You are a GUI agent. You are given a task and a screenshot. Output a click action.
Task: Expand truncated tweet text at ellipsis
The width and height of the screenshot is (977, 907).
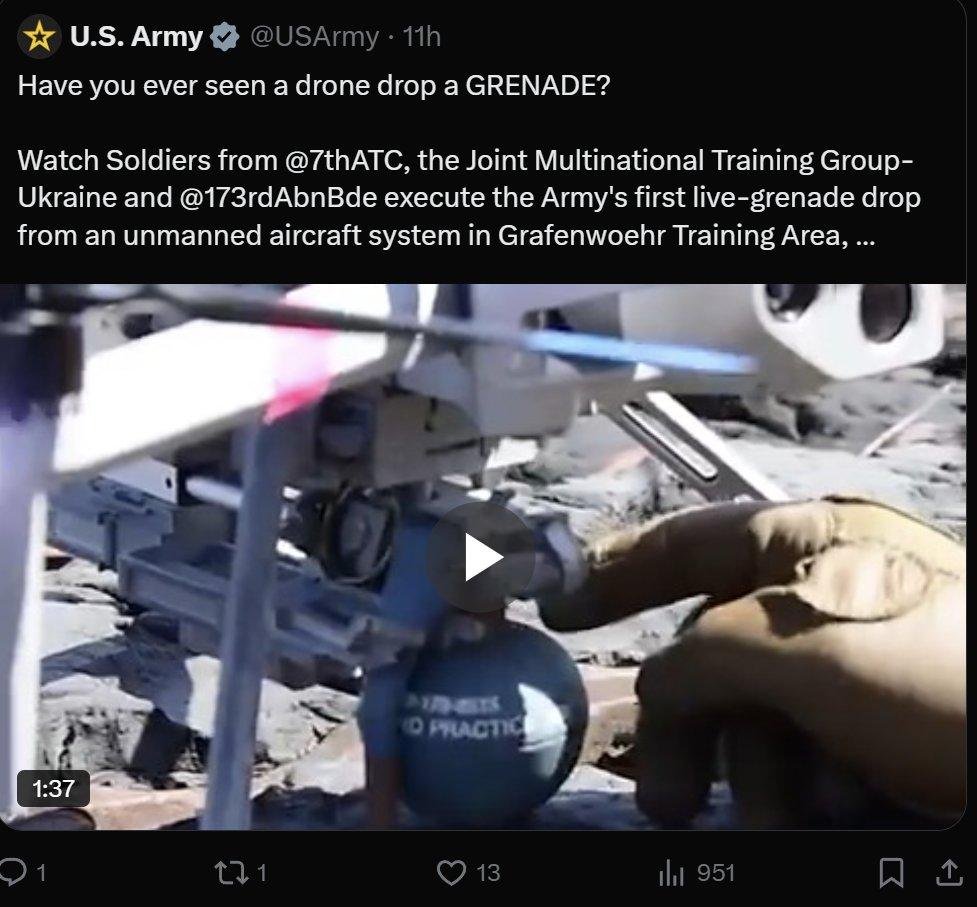click(866, 235)
